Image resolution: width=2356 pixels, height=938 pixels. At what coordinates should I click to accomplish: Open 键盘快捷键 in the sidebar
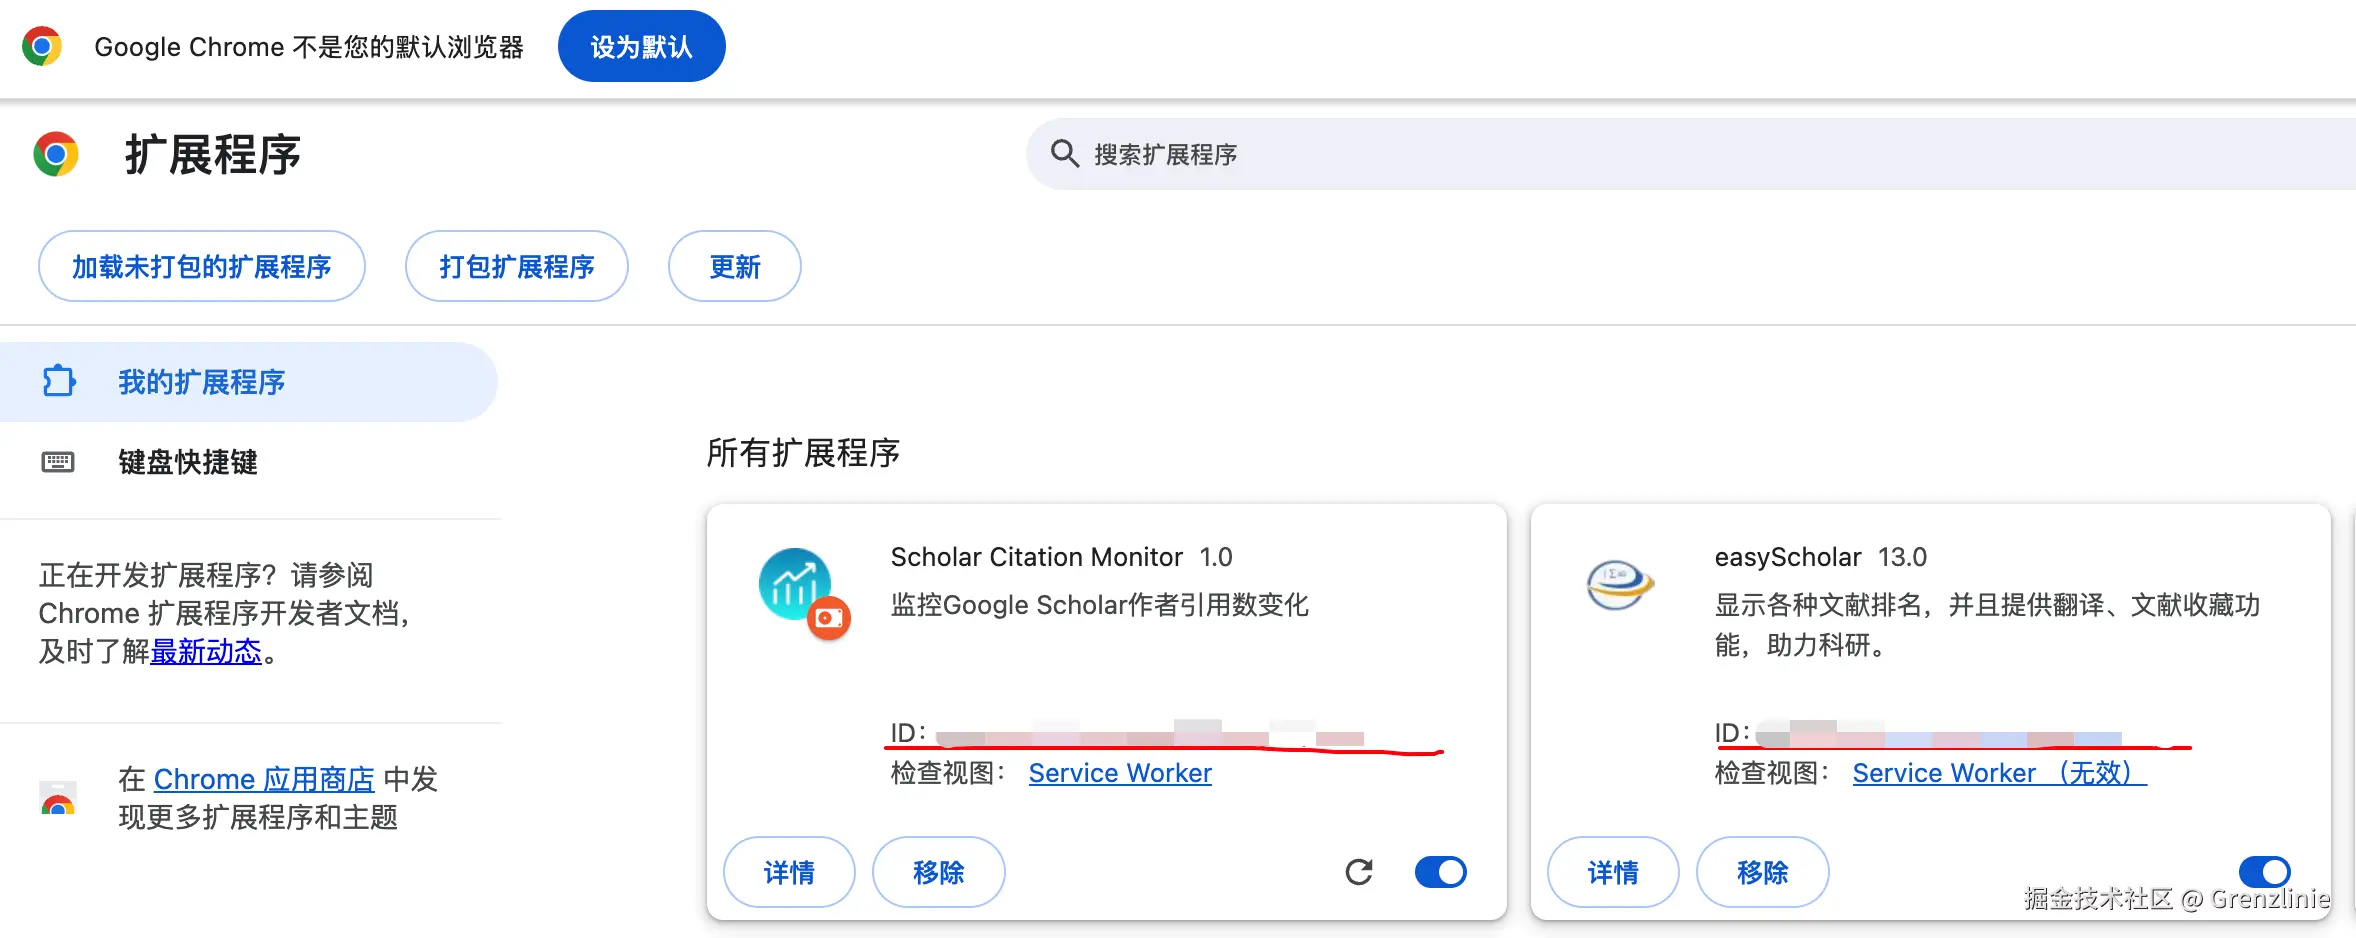click(188, 462)
